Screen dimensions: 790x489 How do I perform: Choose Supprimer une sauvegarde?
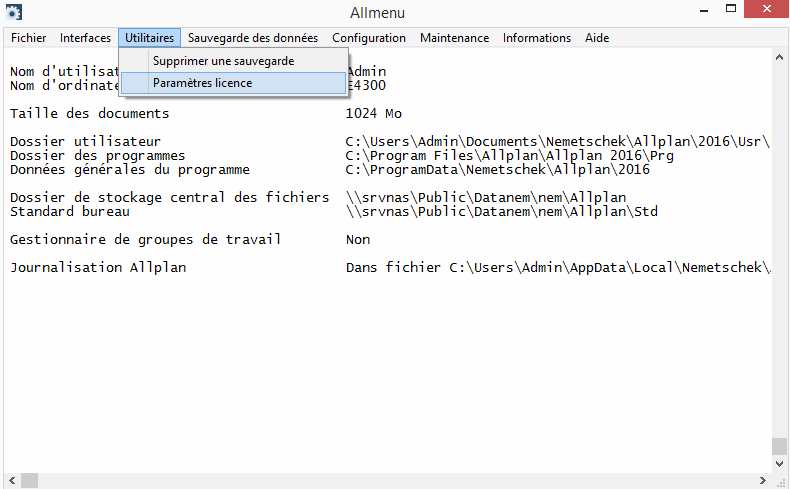pos(234,61)
